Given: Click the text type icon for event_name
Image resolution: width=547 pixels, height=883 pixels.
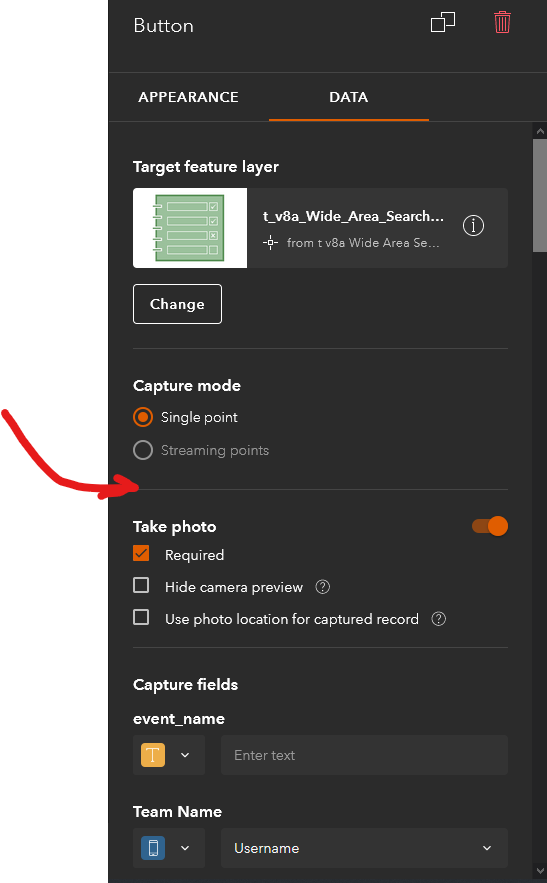Looking at the screenshot, I should [153, 755].
